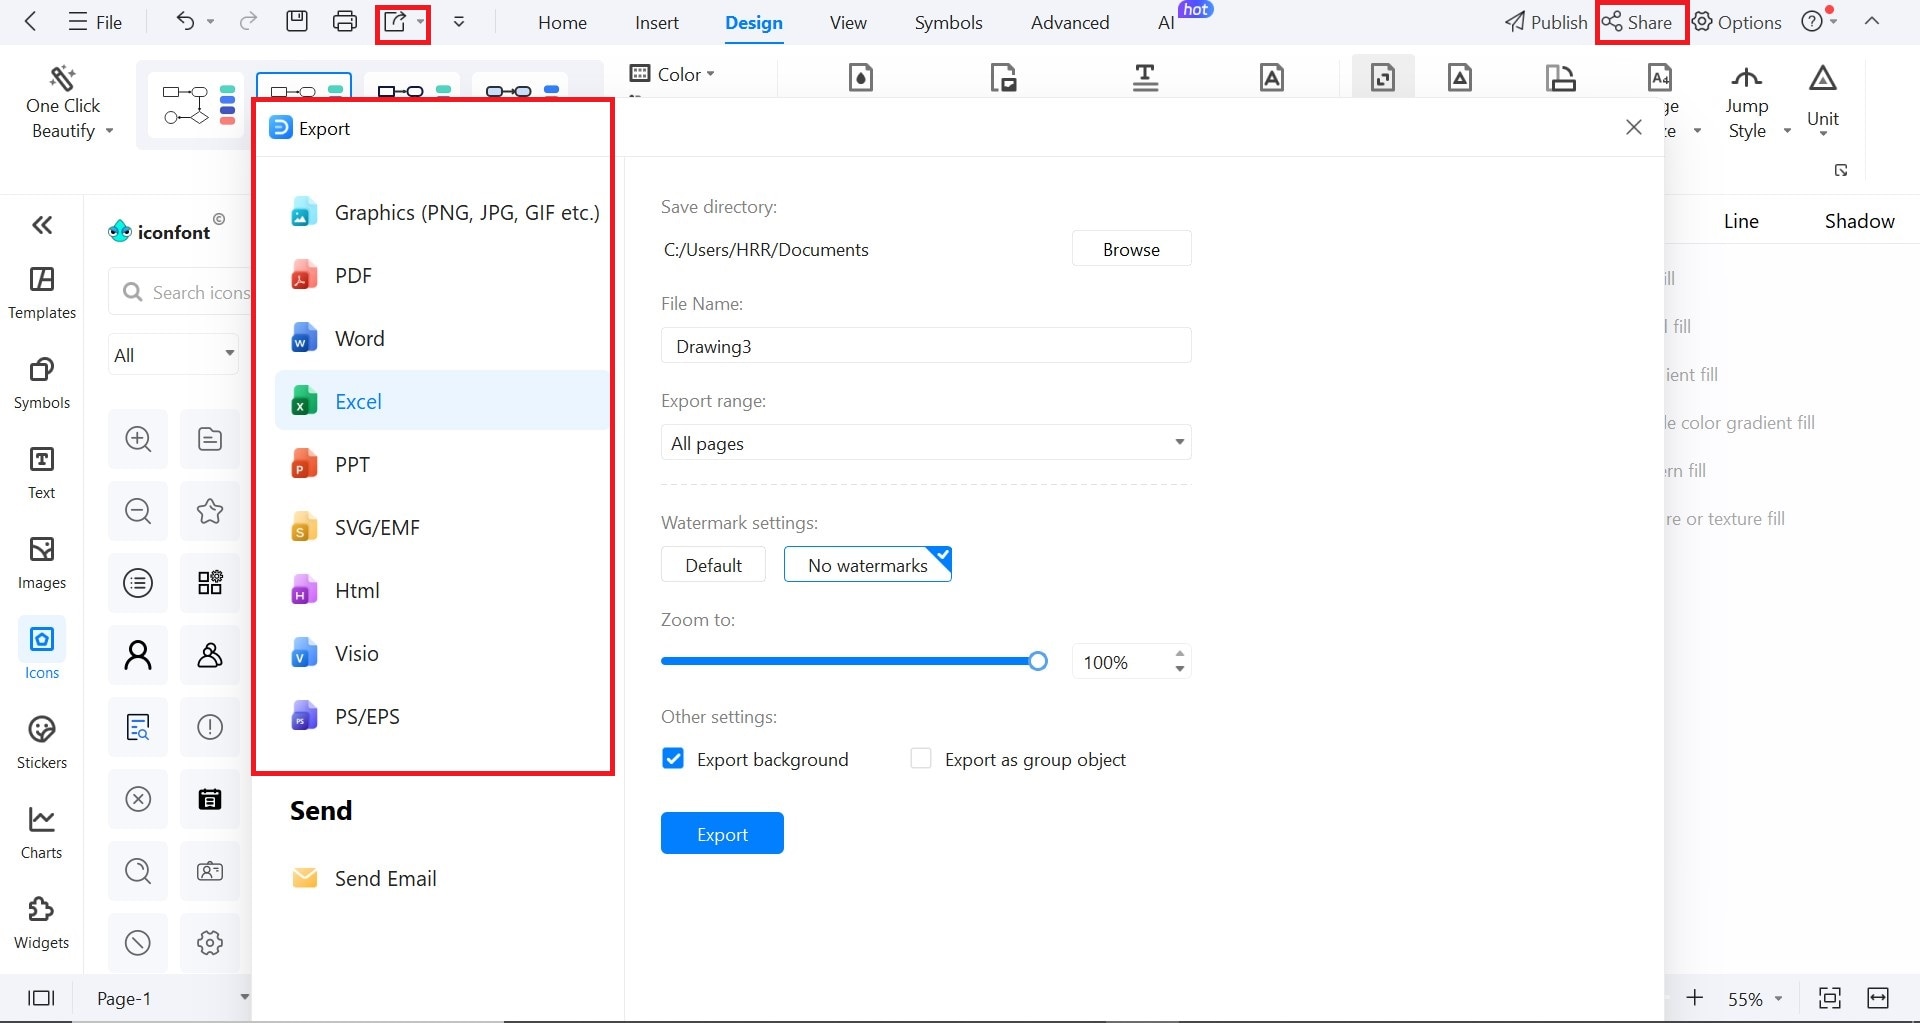Open the zoom percentage dropdown in the status bar
This screenshot has width=1920, height=1023.
pos(1778,999)
